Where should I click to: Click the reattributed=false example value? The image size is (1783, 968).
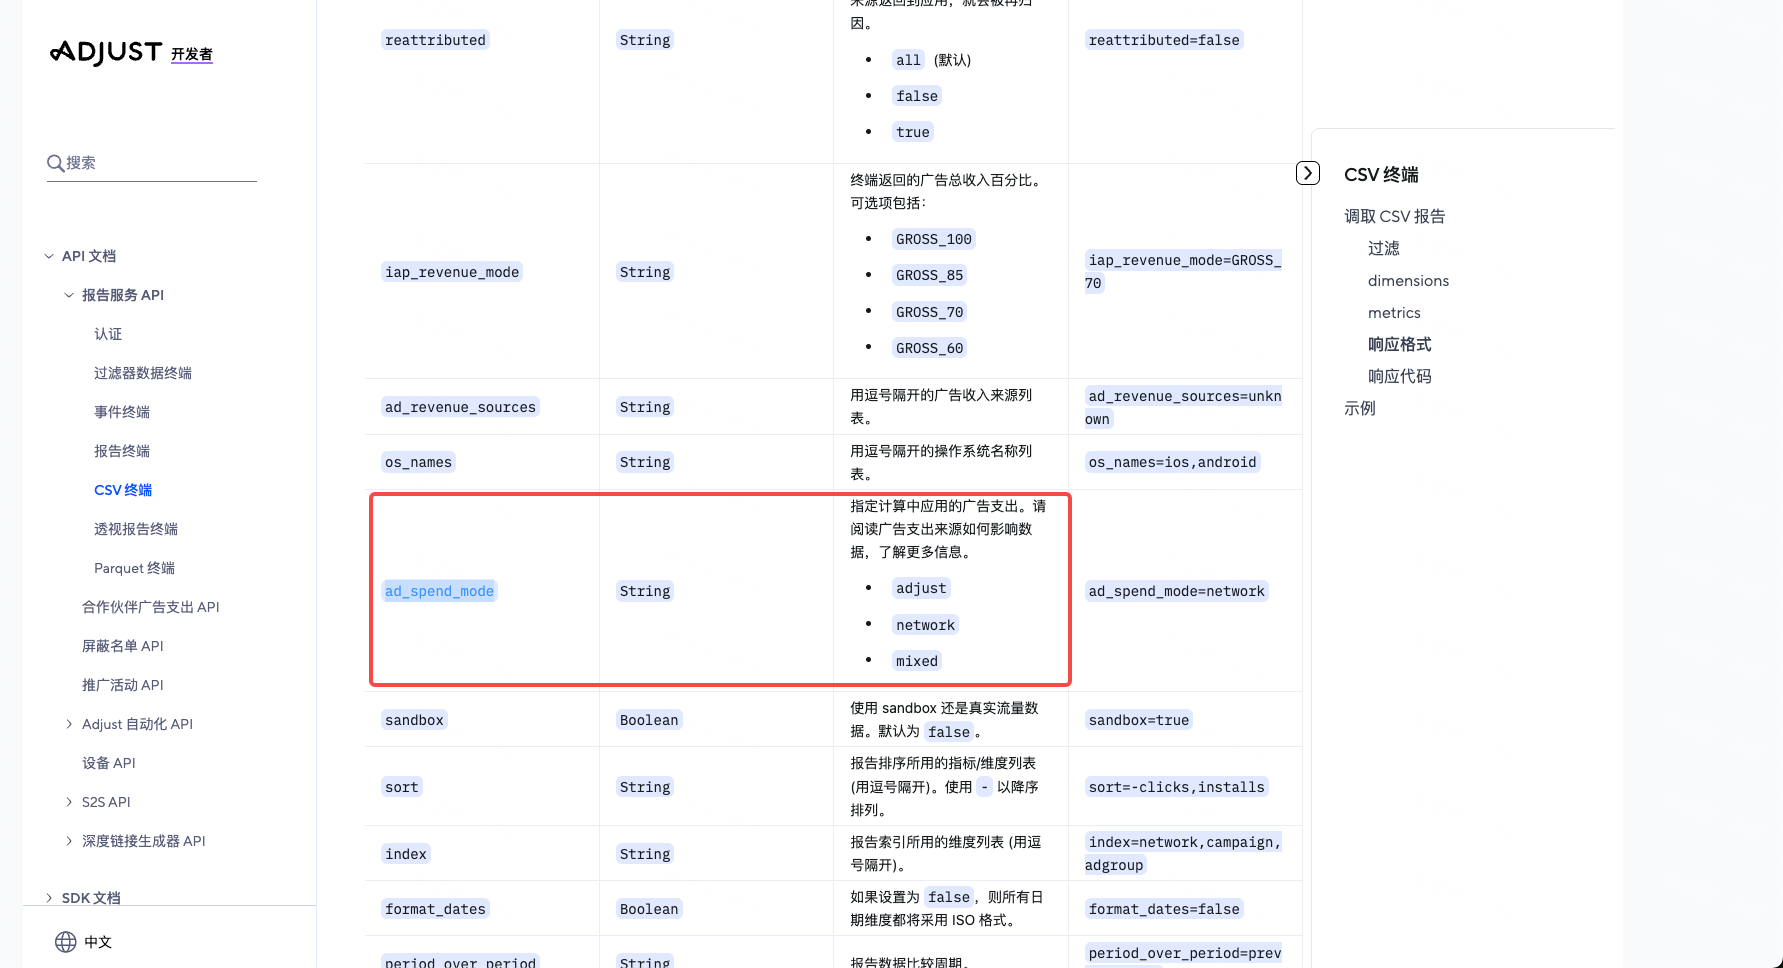(1164, 40)
